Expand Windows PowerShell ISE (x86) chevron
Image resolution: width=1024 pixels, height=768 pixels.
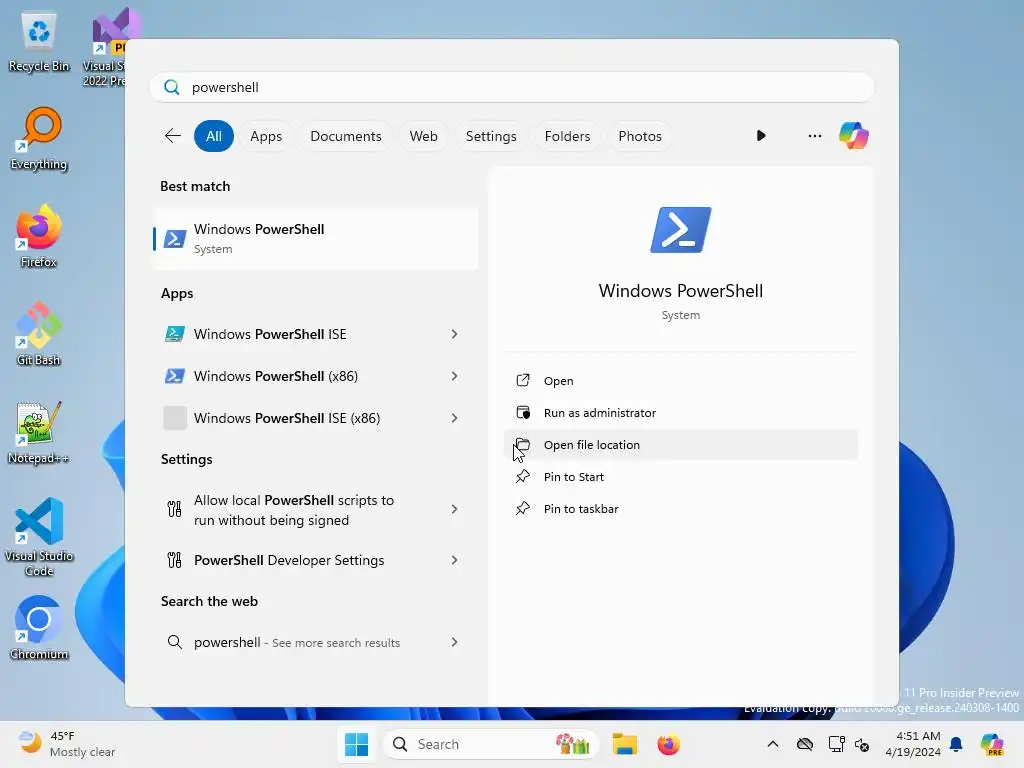point(455,418)
